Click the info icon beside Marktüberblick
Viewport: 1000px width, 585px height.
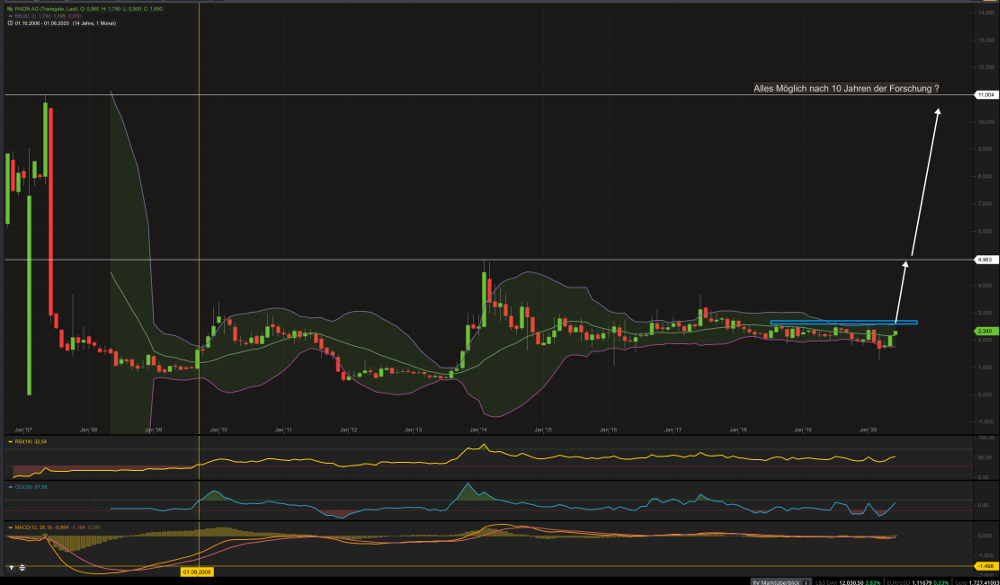tap(805, 582)
